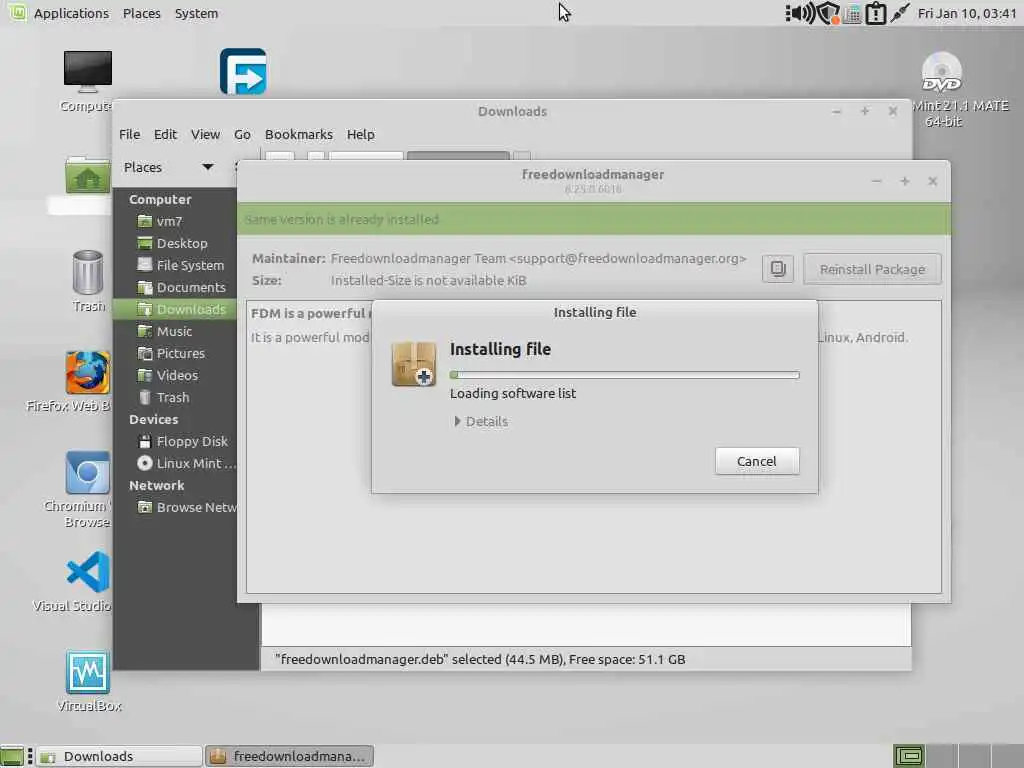Image resolution: width=1024 pixels, height=768 pixels.
Task: Click the plug connection tray icon
Action: 900,13
